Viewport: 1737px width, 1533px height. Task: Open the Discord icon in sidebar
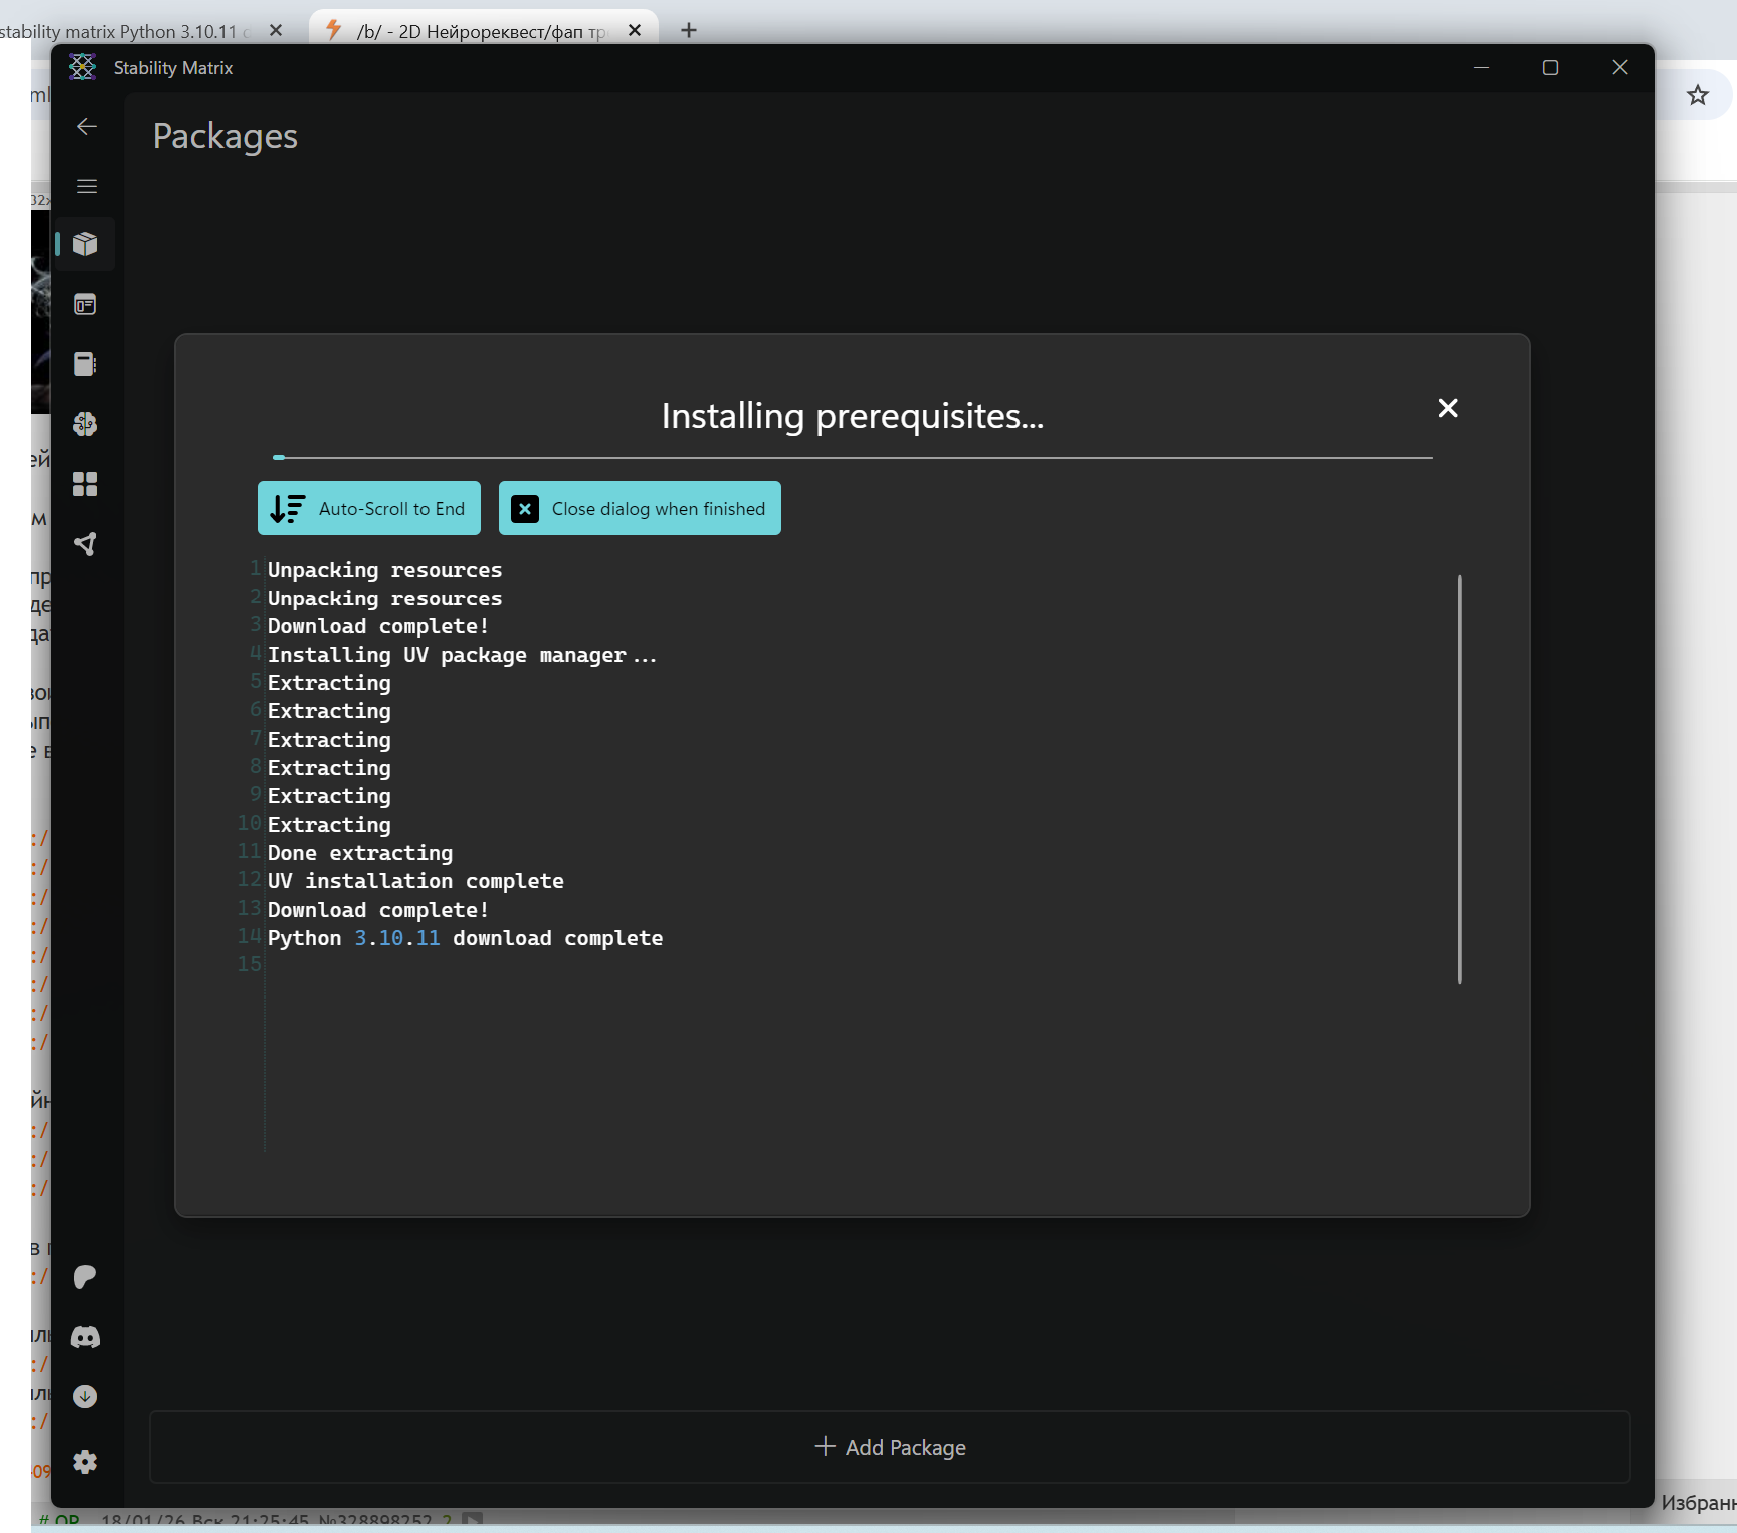click(85, 1337)
